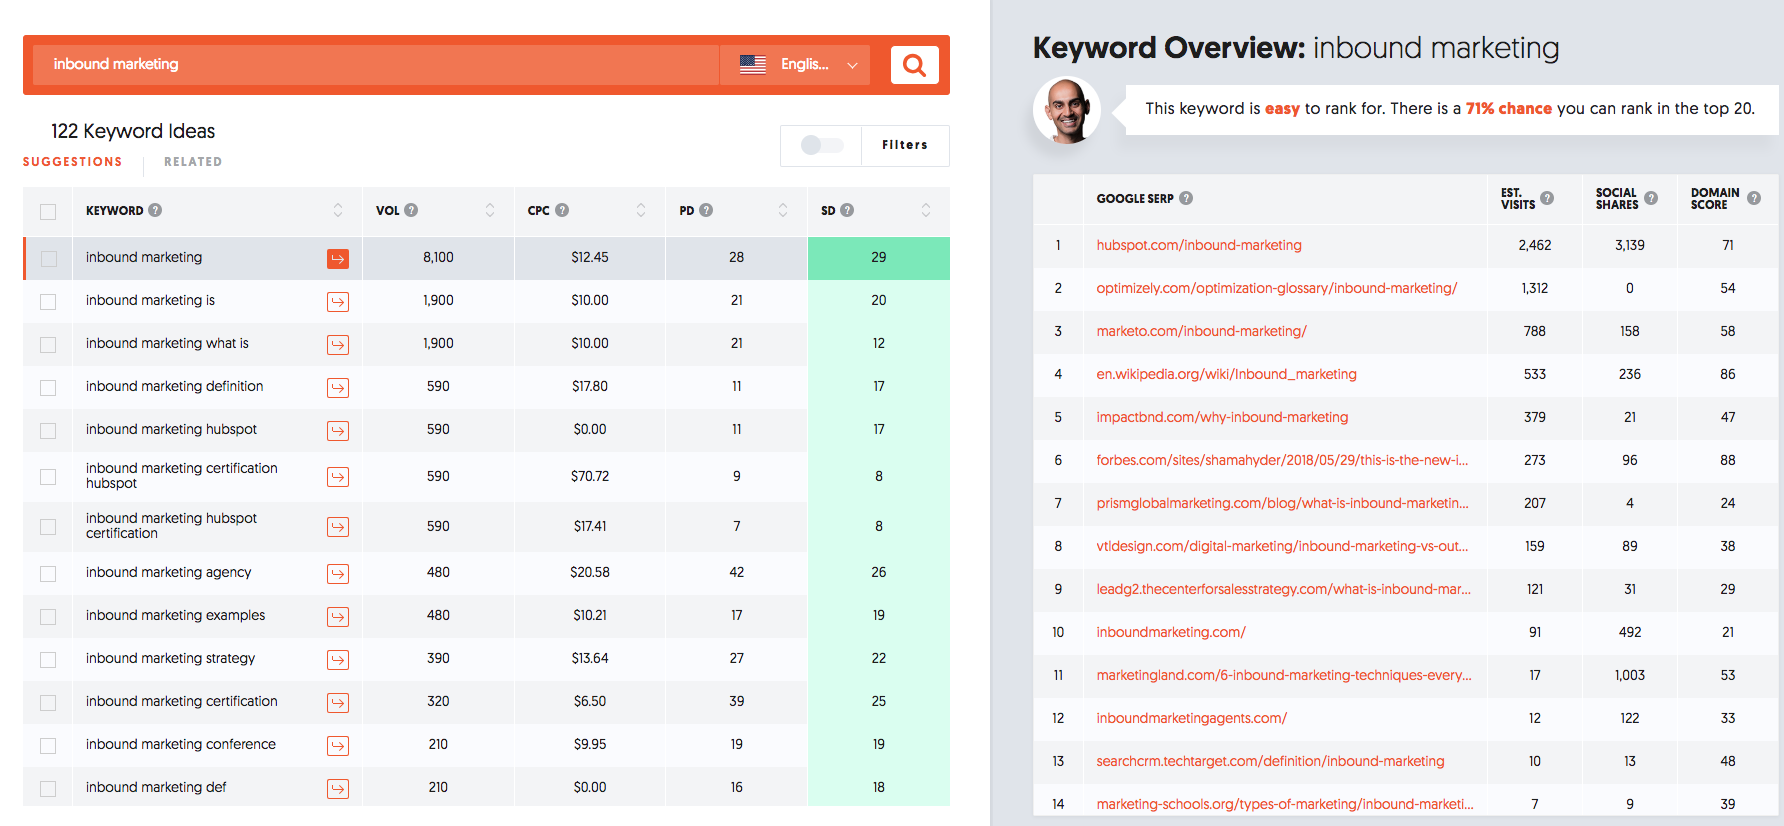Open inboundmarketing.com SERP link
This screenshot has height=826, width=1784.
pyautogui.click(x=1171, y=632)
